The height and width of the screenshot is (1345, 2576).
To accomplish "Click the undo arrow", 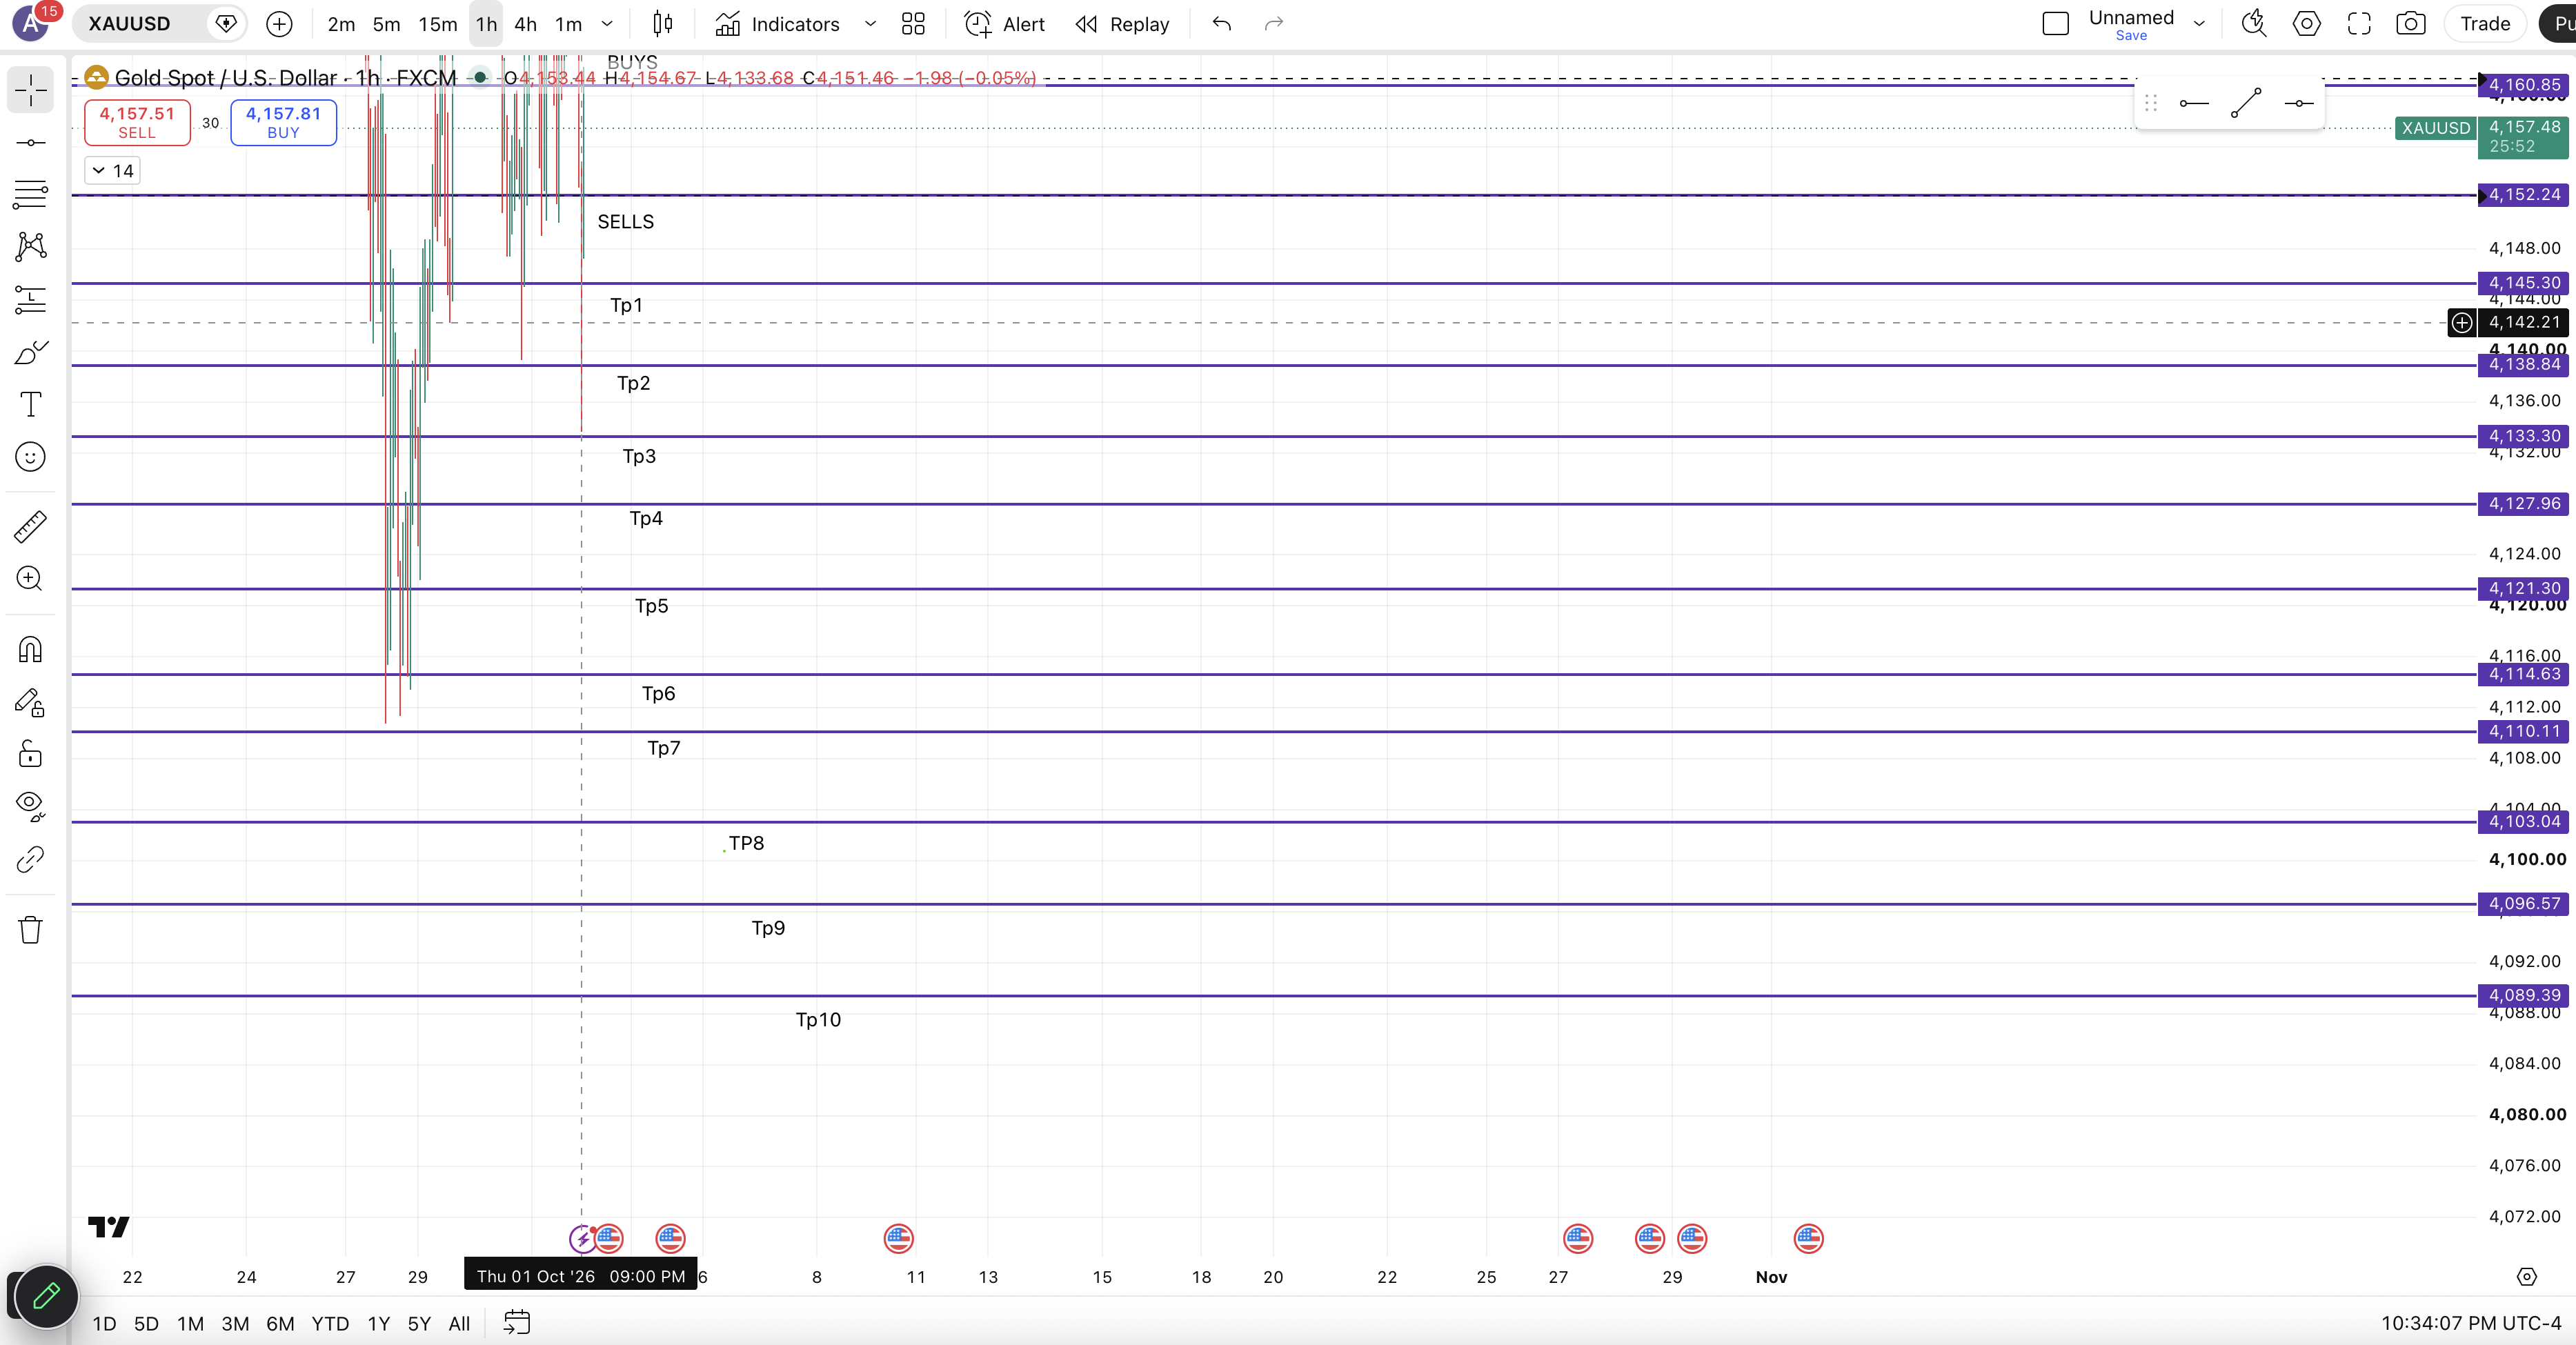I will click(1221, 24).
